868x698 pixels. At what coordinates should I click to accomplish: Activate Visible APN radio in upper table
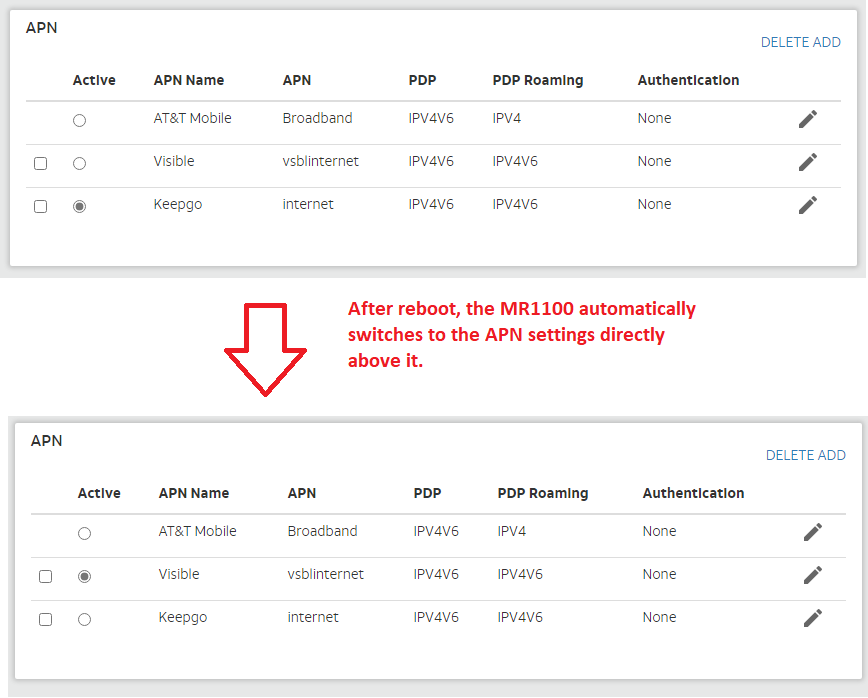click(80, 163)
